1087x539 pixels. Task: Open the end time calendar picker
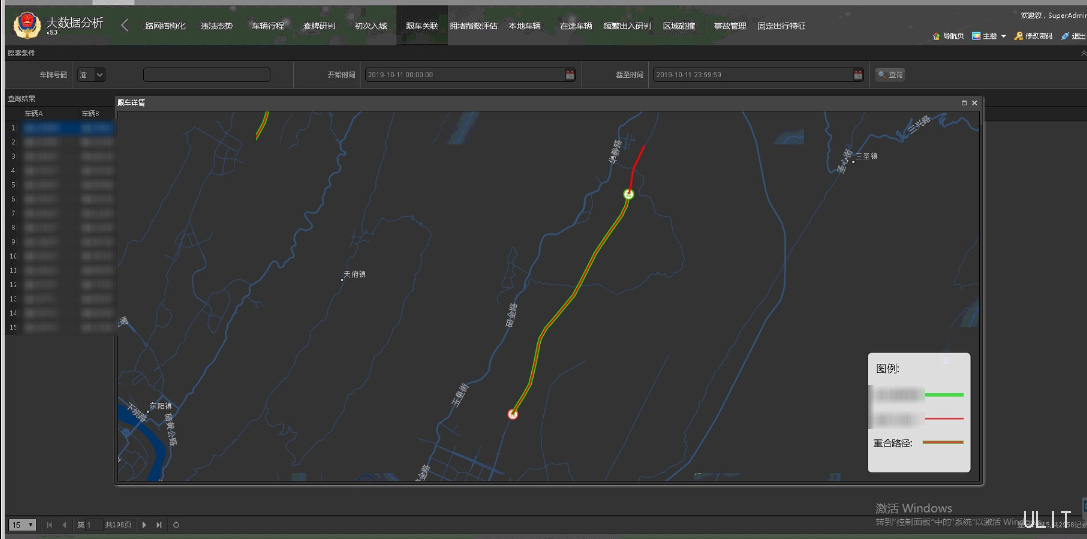(x=858, y=74)
